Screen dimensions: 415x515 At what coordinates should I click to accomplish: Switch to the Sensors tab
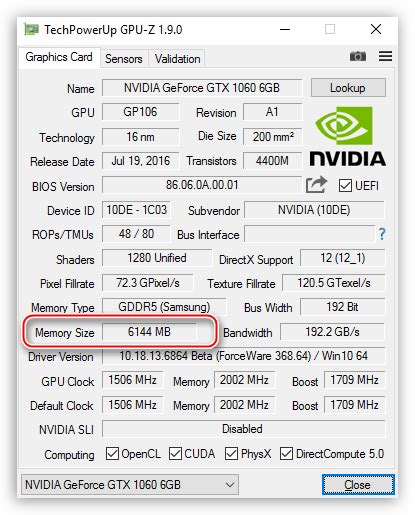pos(124,59)
